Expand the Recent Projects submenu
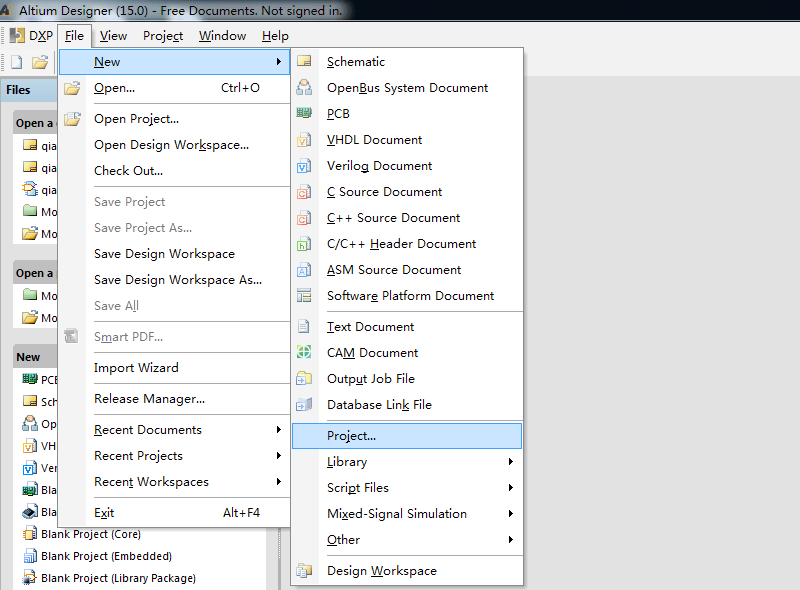Viewport: 800px width, 590px height. click(x=186, y=456)
